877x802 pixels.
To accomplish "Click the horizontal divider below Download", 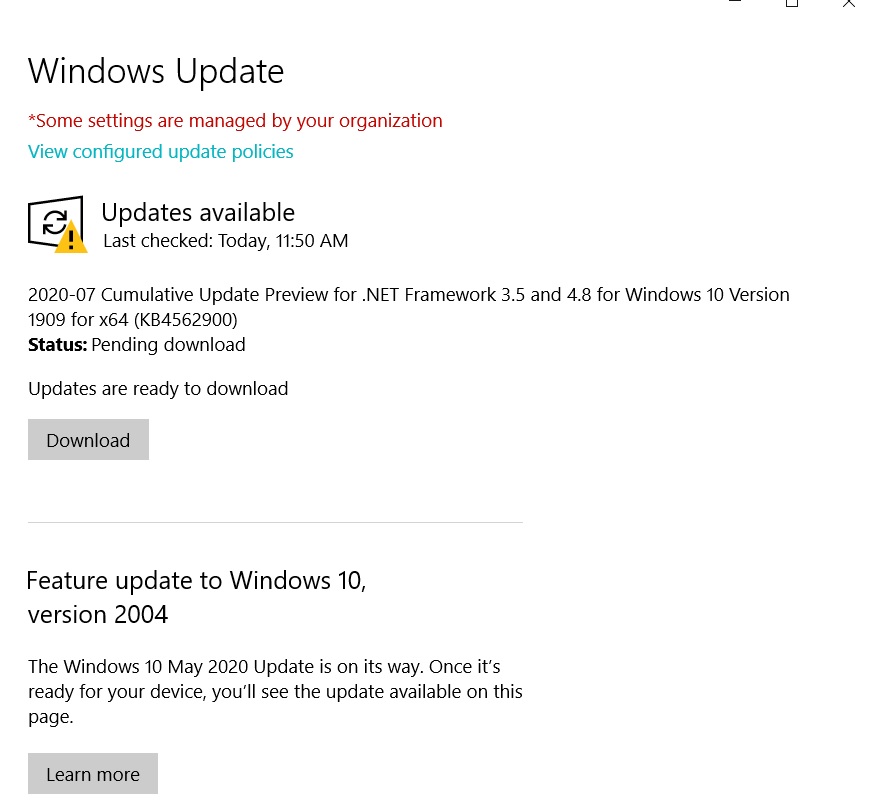I will click(275, 522).
